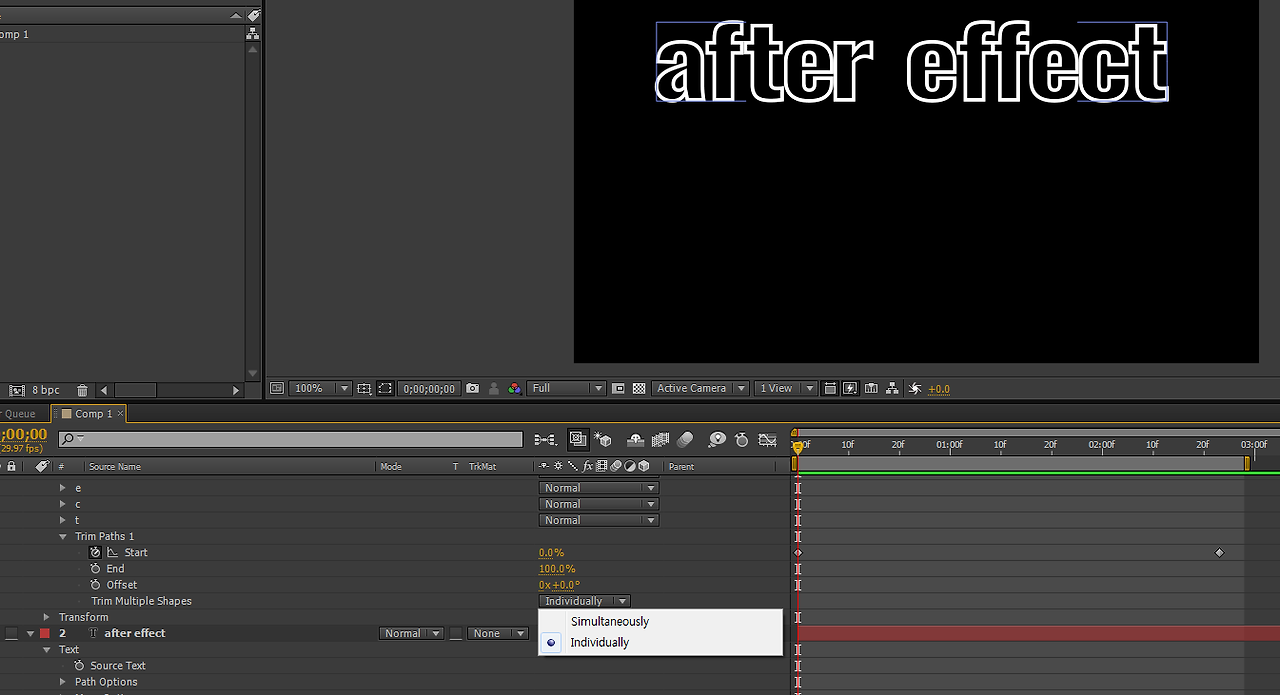Open Timeline icon in viewer bar
Image resolution: width=1280 pixels, height=695 pixels.
coord(871,388)
